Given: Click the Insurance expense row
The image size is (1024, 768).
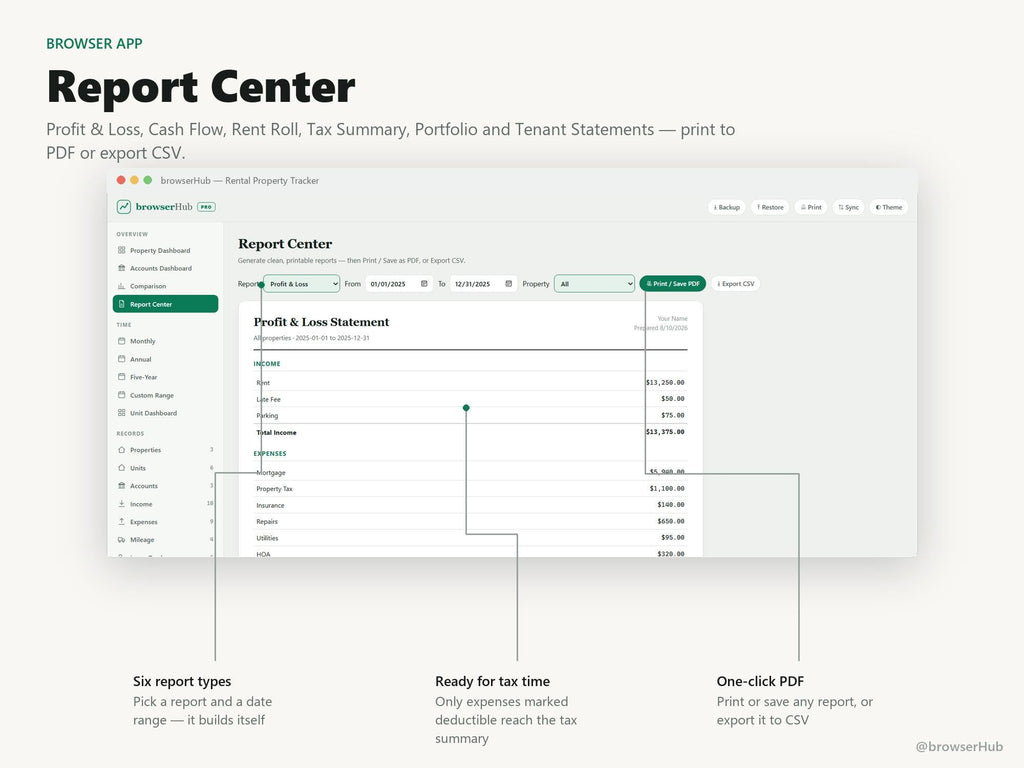Looking at the screenshot, I should pos(470,505).
